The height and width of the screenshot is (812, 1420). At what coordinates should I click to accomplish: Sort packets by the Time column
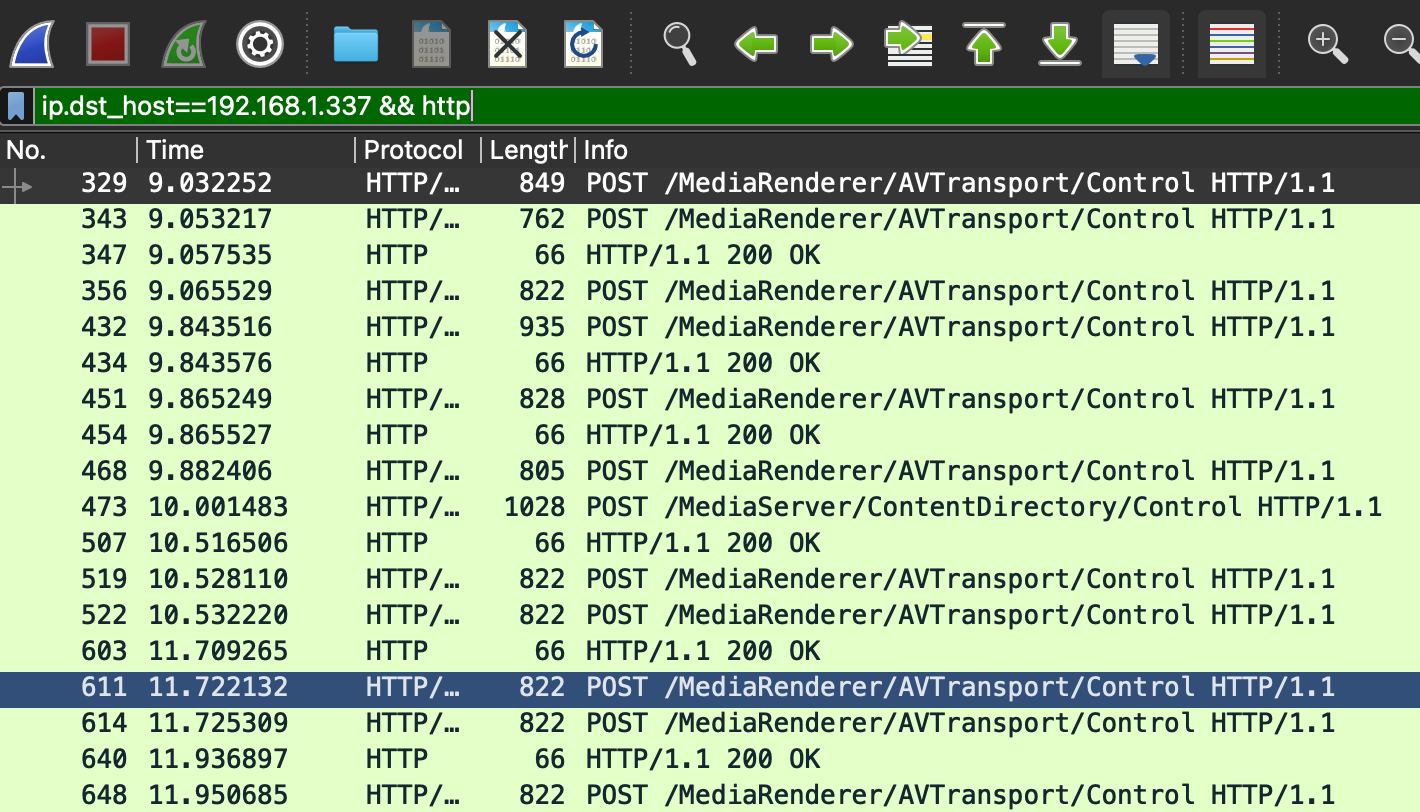175,150
